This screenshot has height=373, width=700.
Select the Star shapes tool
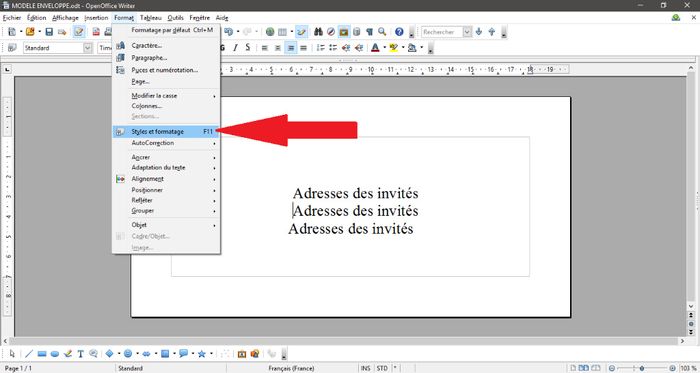201,354
